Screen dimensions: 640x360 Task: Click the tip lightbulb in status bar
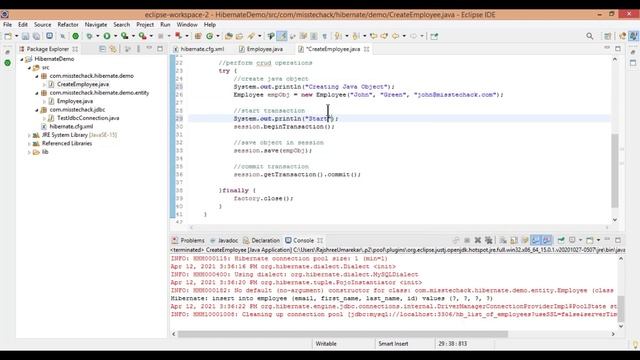pyautogui.click(x=635, y=344)
